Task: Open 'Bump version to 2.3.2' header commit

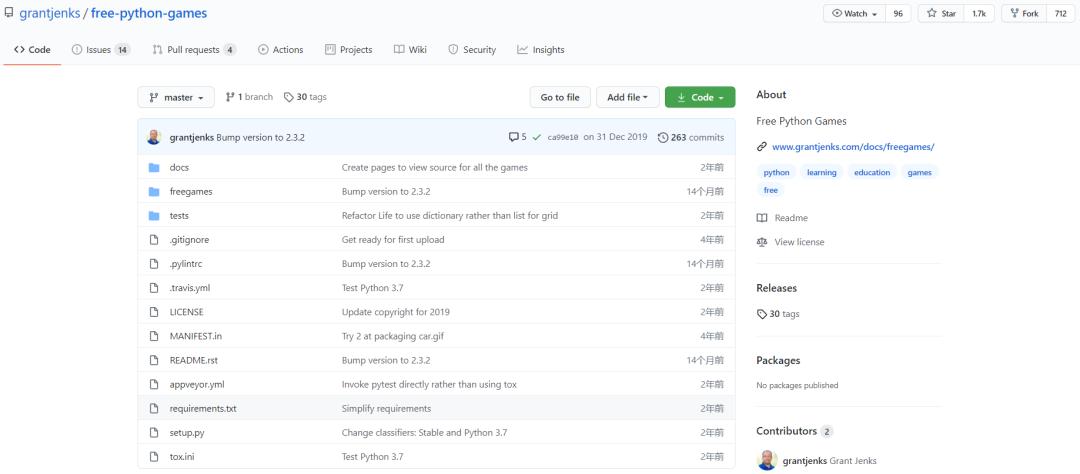Action: pyautogui.click(x=260, y=138)
